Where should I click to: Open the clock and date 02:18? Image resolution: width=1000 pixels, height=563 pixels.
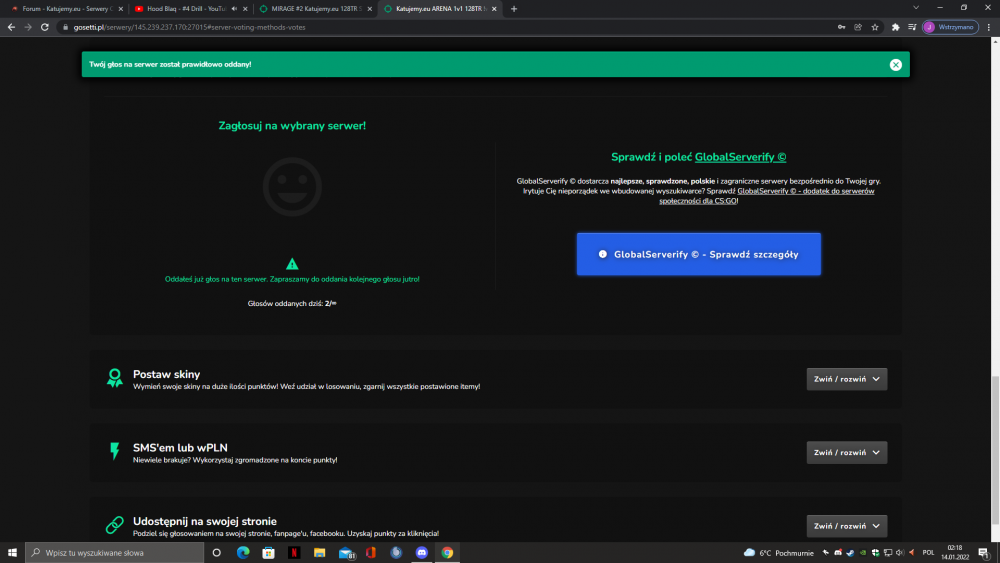point(954,552)
